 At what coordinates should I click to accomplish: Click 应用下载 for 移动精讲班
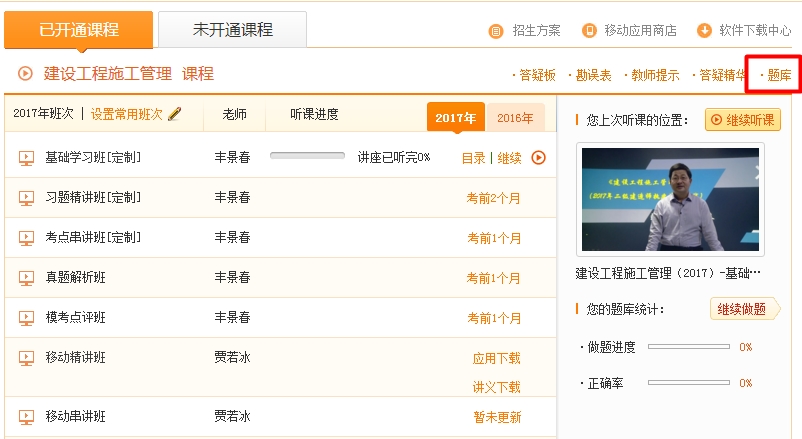(496, 358)
